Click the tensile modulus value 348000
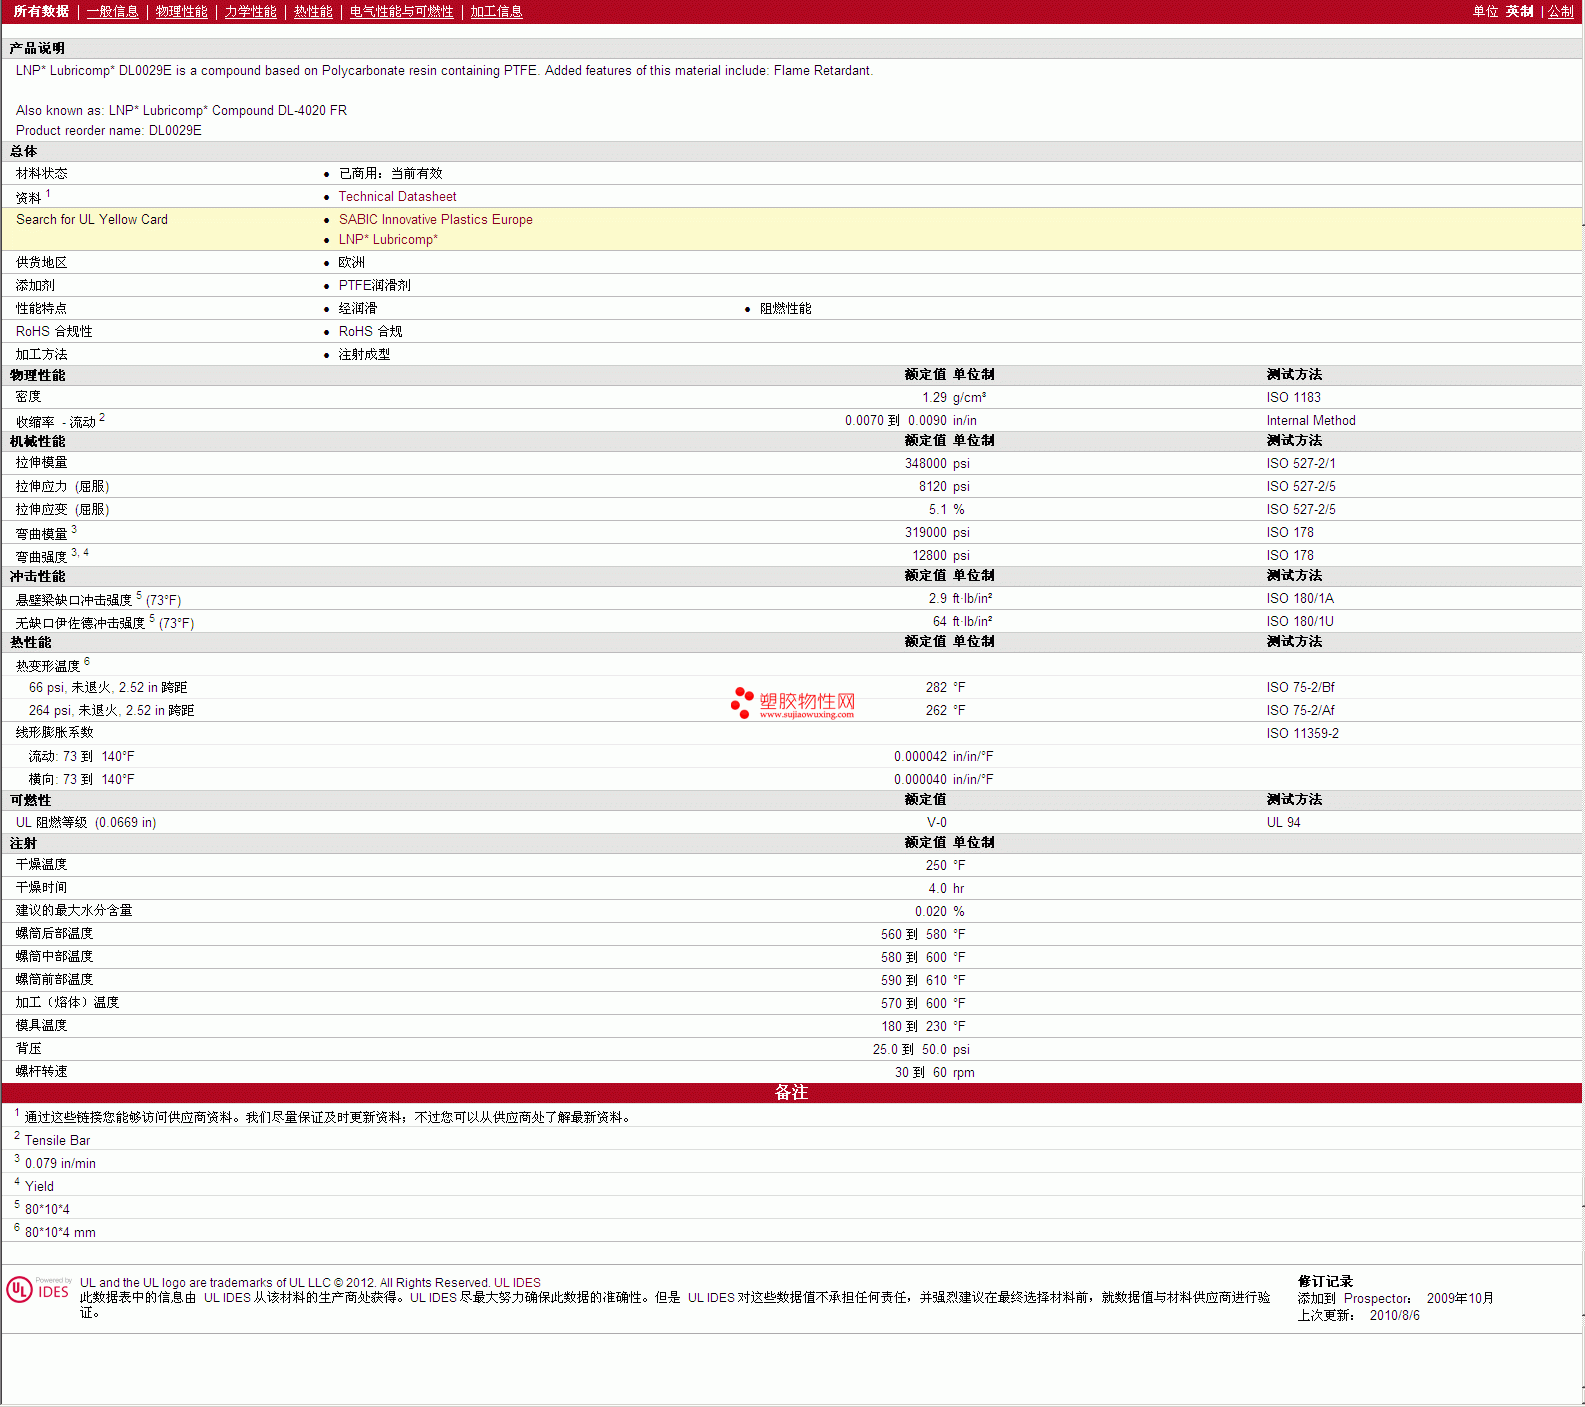 click(x=925, y=464)
